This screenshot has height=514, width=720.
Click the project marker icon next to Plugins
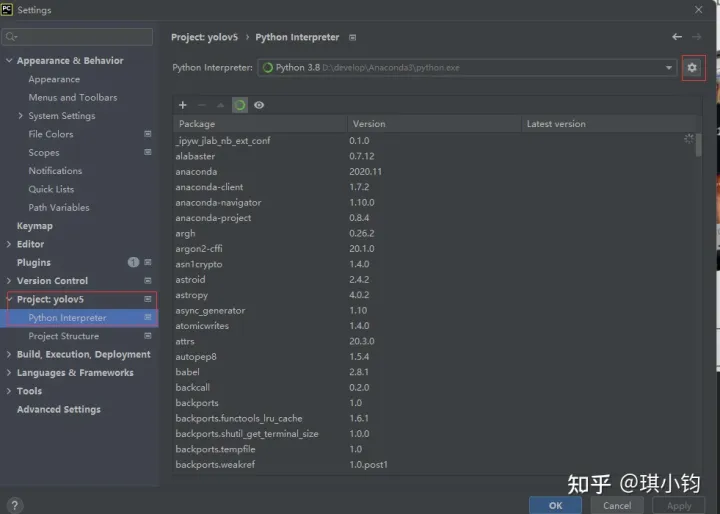[148, 262]
